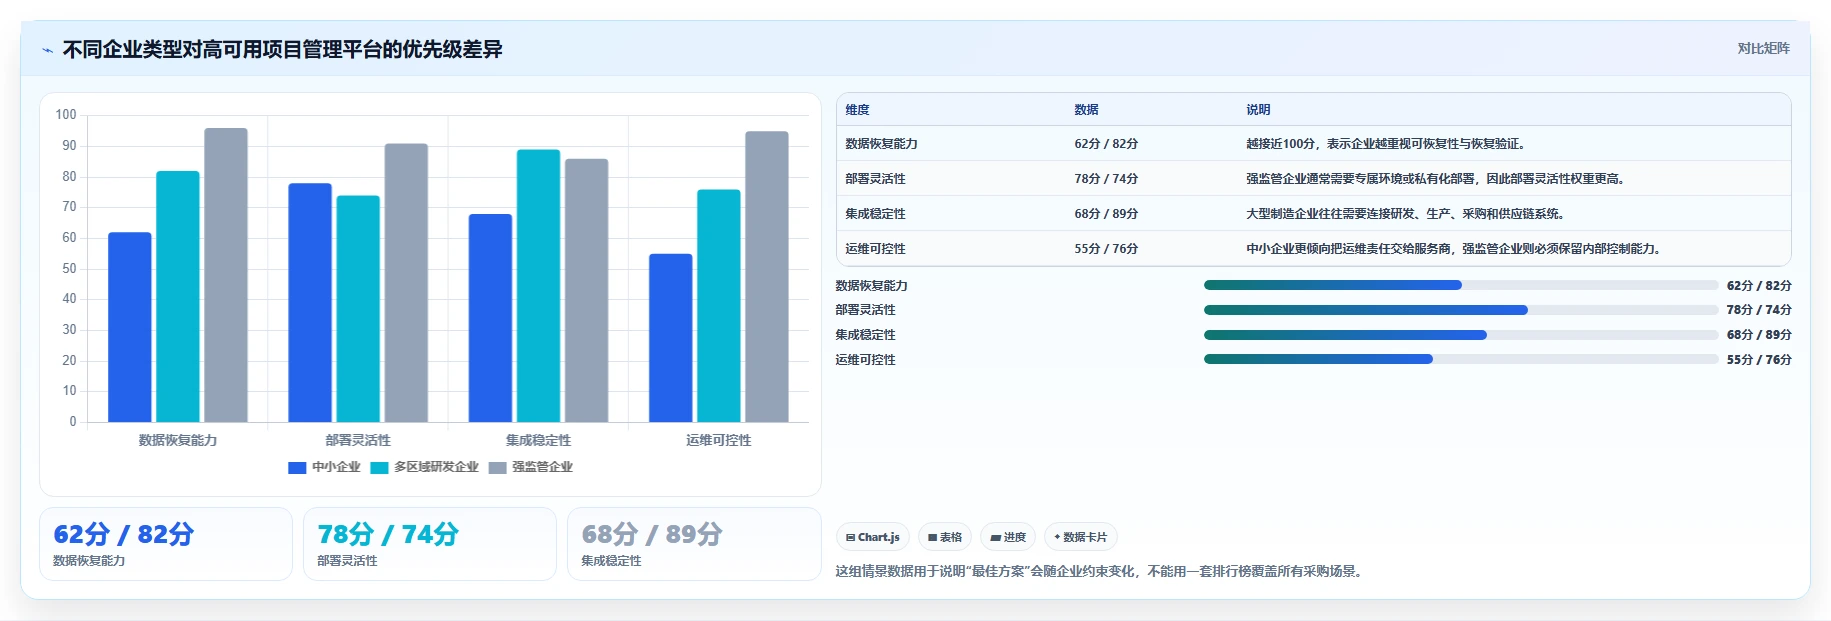
Task: Click cyan bar for 部署灵活性 in chart
Action: click(x=358, y=308)
